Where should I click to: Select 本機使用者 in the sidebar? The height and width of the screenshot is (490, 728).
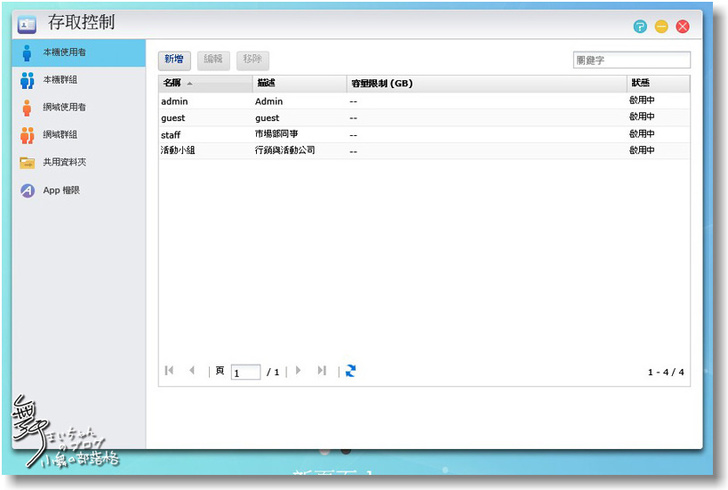point(62,52)
